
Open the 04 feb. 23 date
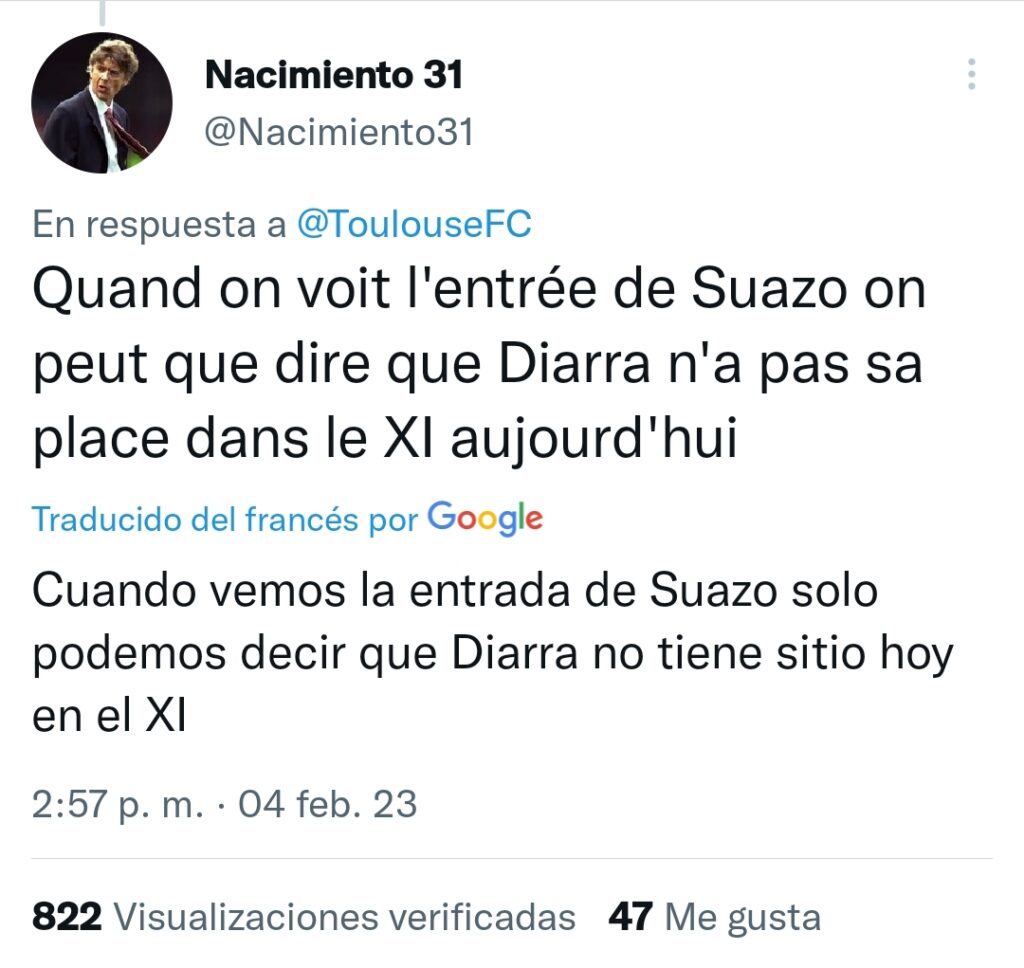click(327, 804)
